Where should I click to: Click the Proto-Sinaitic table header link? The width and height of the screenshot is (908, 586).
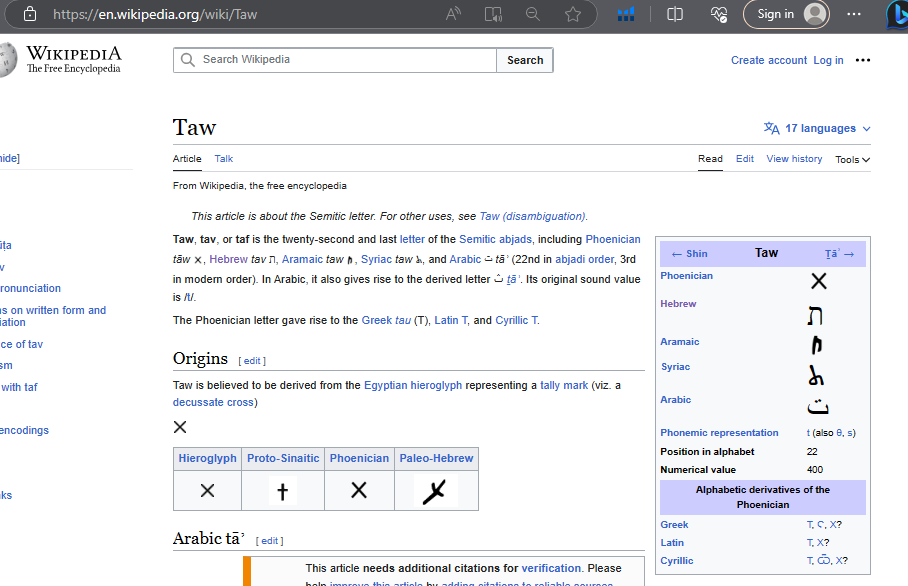tap(283, 458)
